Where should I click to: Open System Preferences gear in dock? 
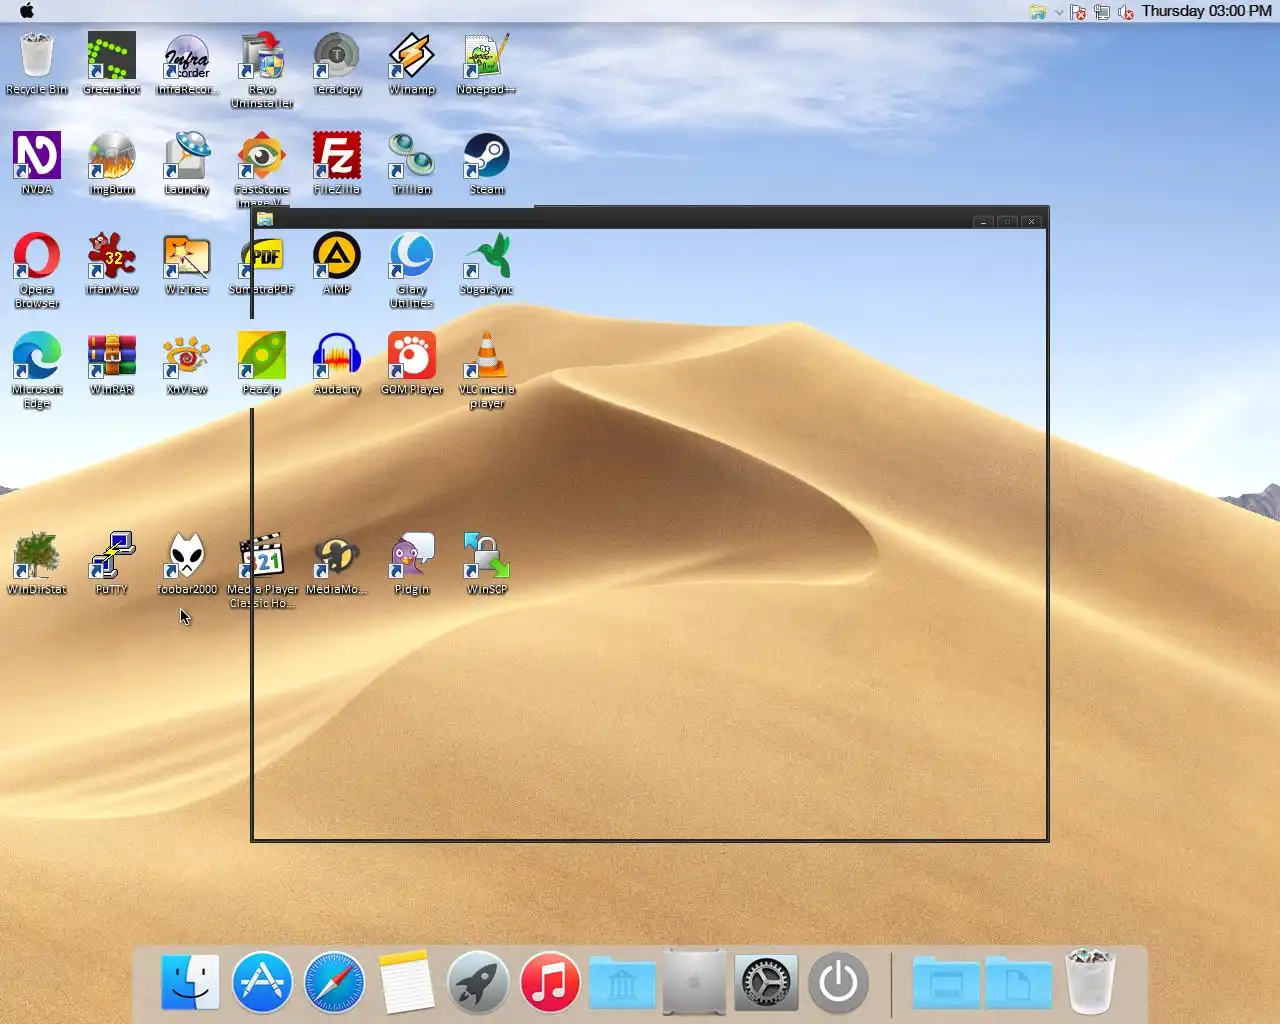point(766,982)
